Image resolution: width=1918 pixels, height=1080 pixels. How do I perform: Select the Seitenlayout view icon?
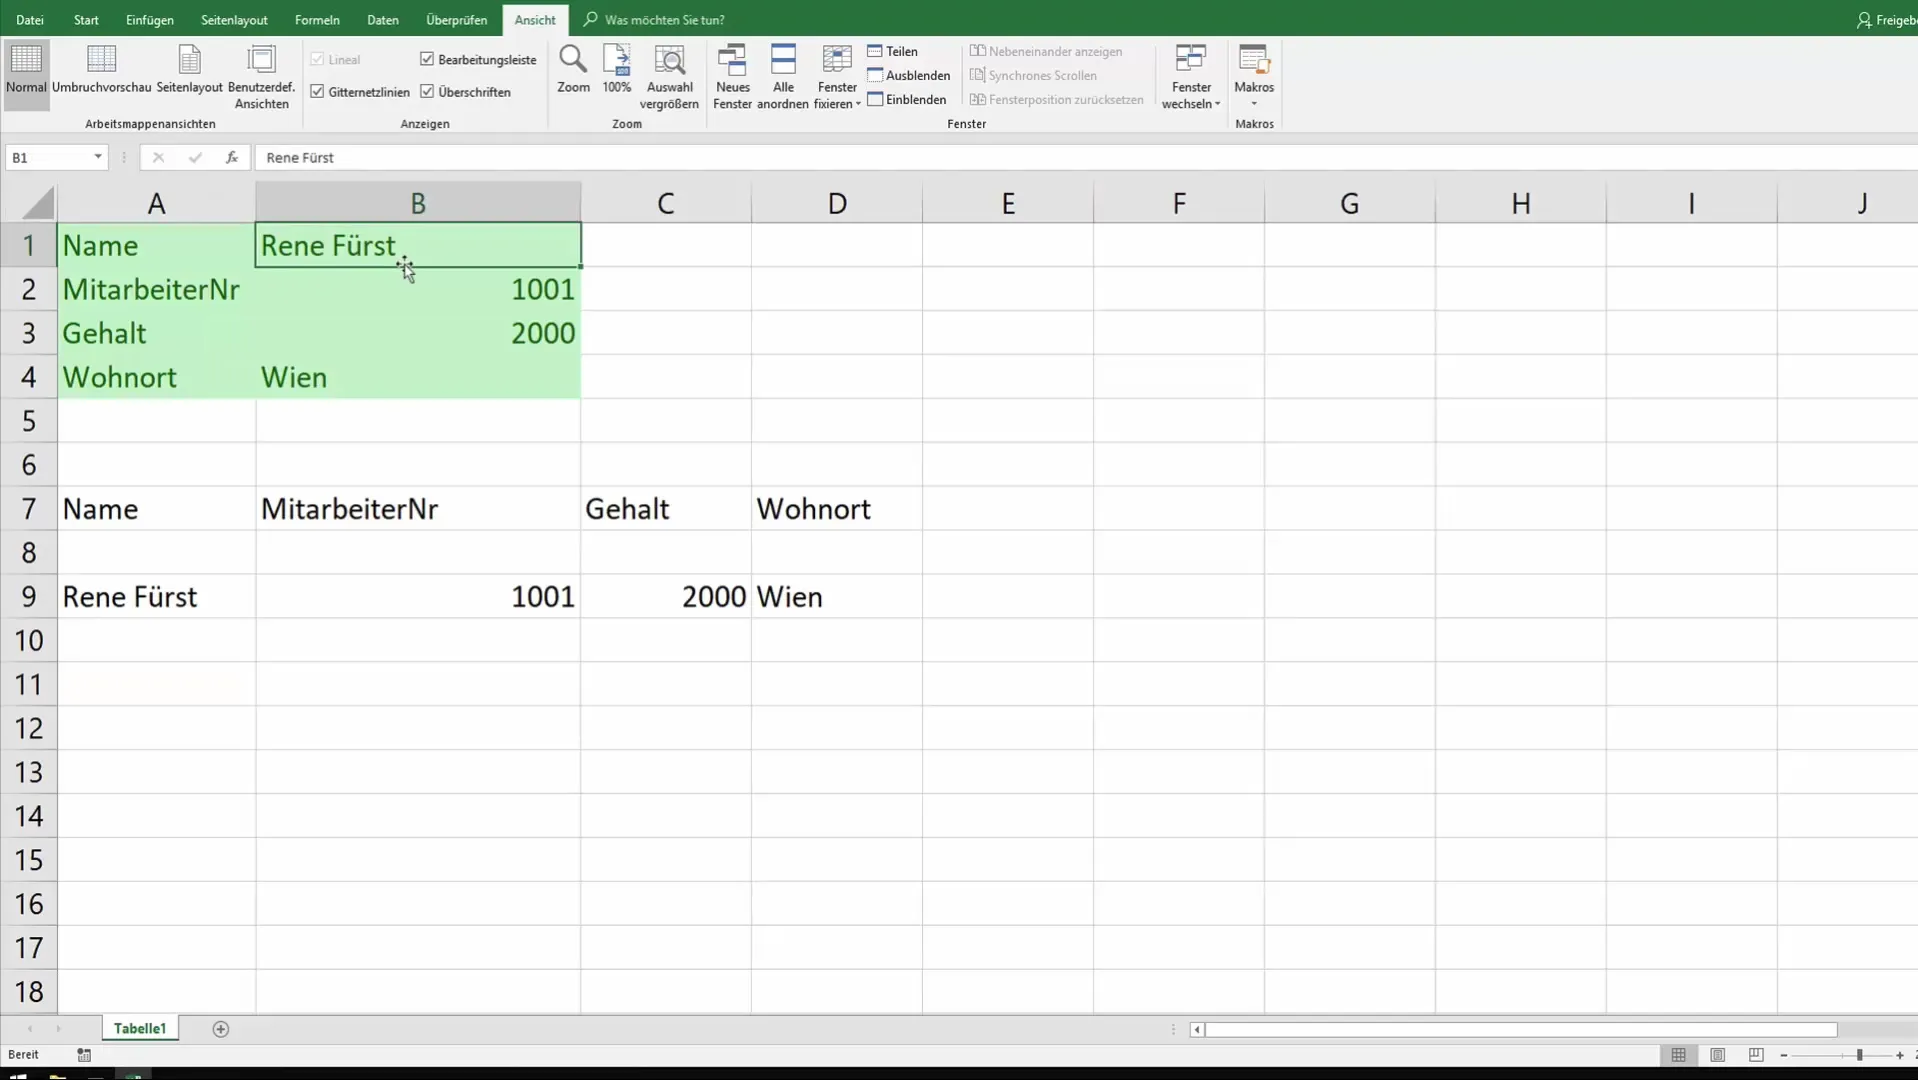click(189, 70)
